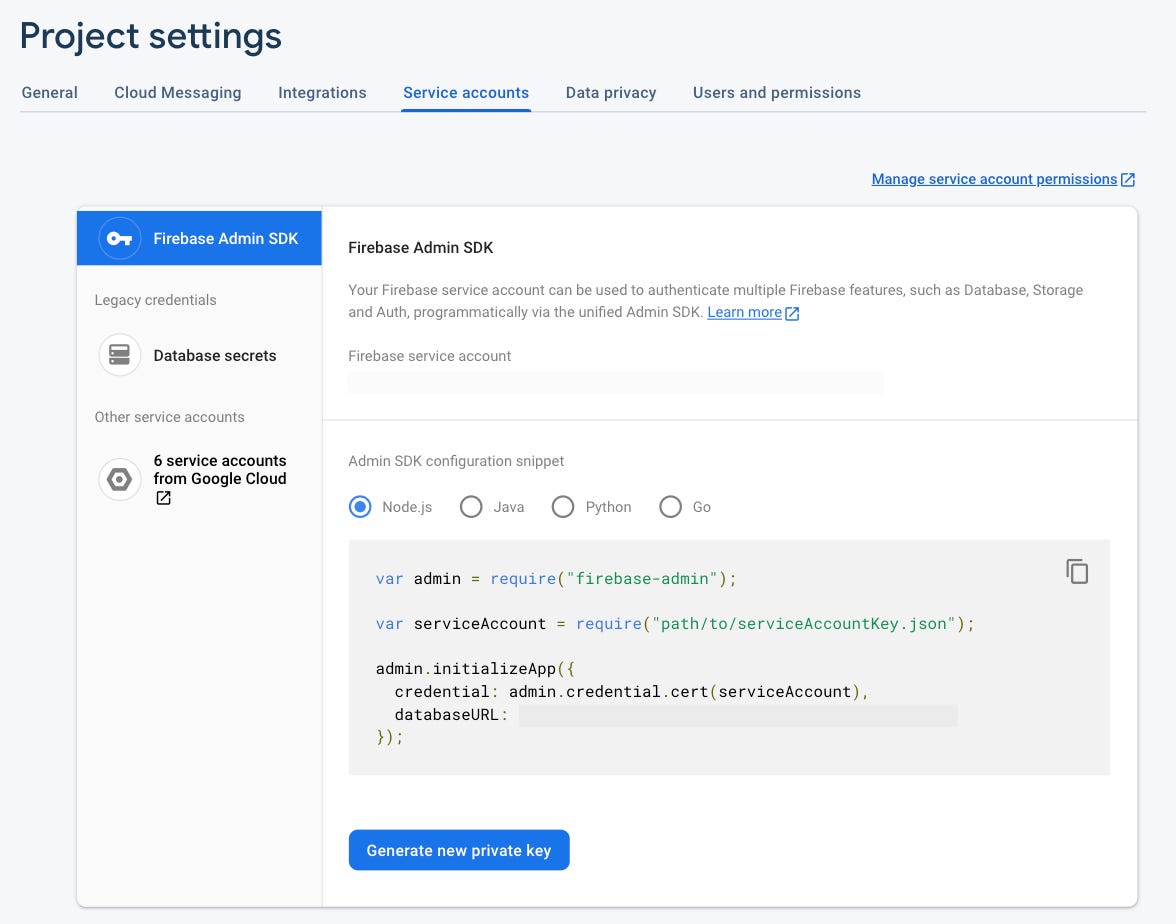Select the Go radio button

click(x=670, y=507)
